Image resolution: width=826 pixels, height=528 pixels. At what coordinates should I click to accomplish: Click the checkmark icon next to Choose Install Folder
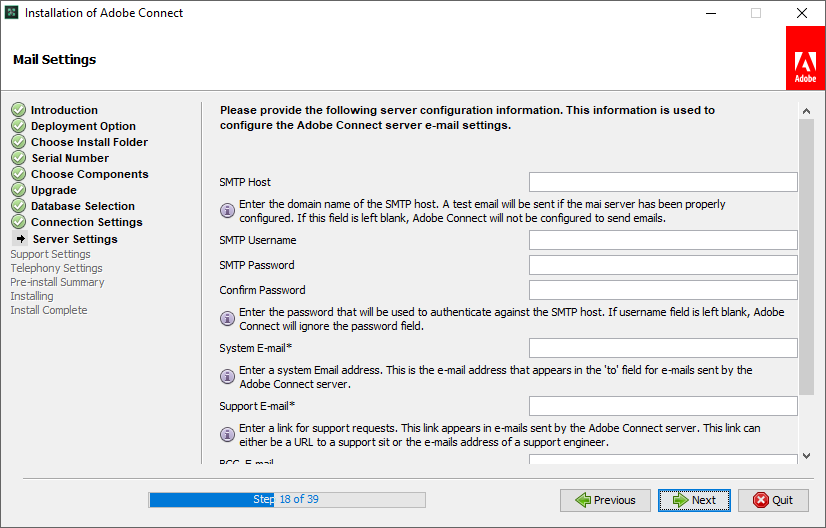[x=18, y=142]
